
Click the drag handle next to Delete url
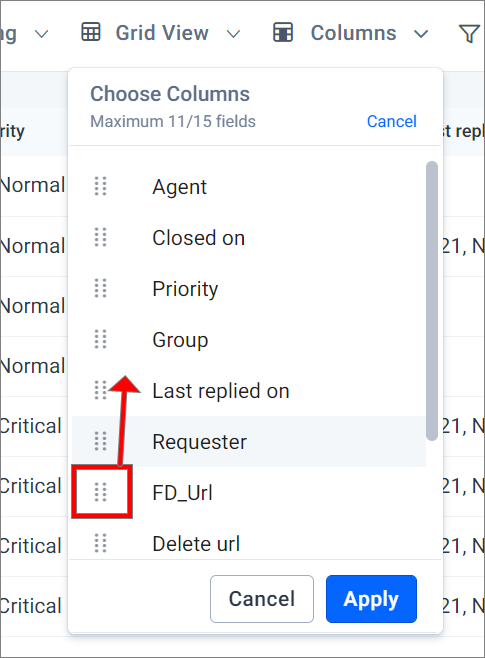click(x=100, y=543)
